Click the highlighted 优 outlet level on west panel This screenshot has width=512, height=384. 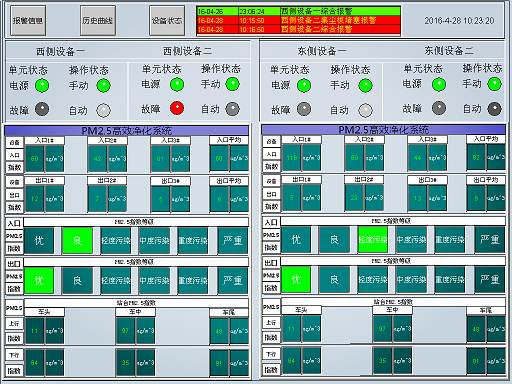click(39, 280)
